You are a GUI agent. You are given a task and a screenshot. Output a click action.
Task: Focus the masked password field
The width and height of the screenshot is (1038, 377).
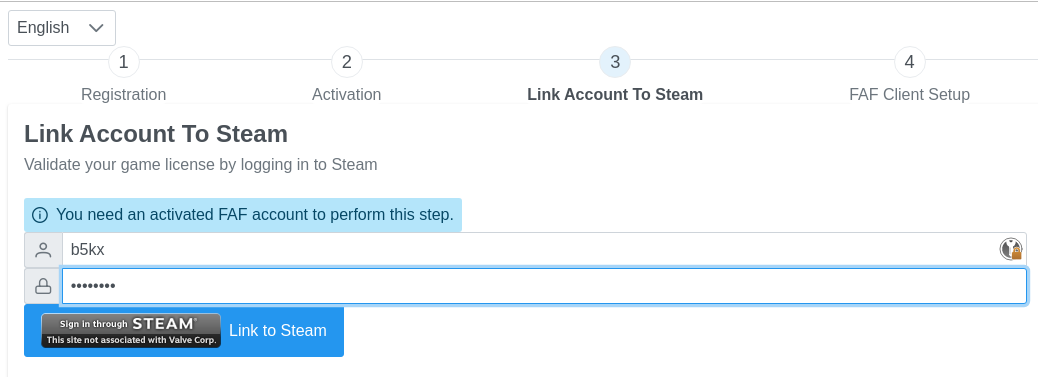click(x=544, y=286)
